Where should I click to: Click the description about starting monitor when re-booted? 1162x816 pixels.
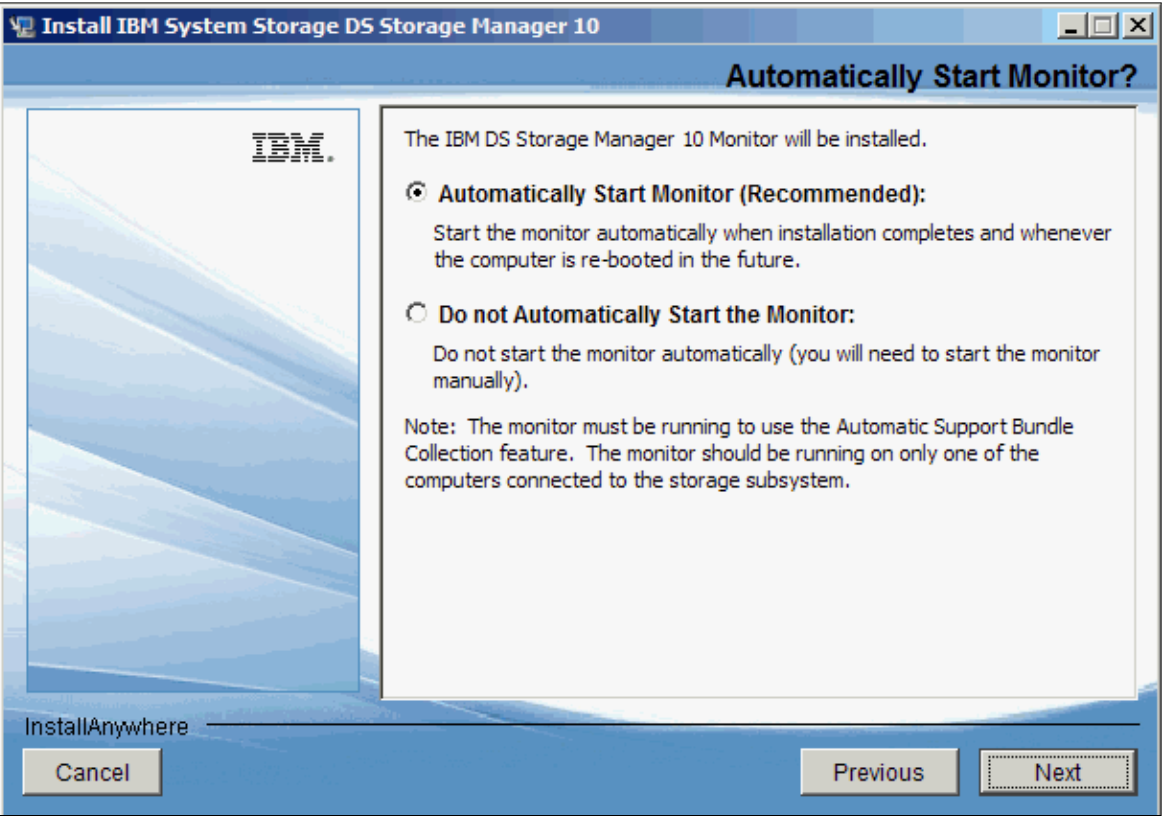(x=771, y=246)
